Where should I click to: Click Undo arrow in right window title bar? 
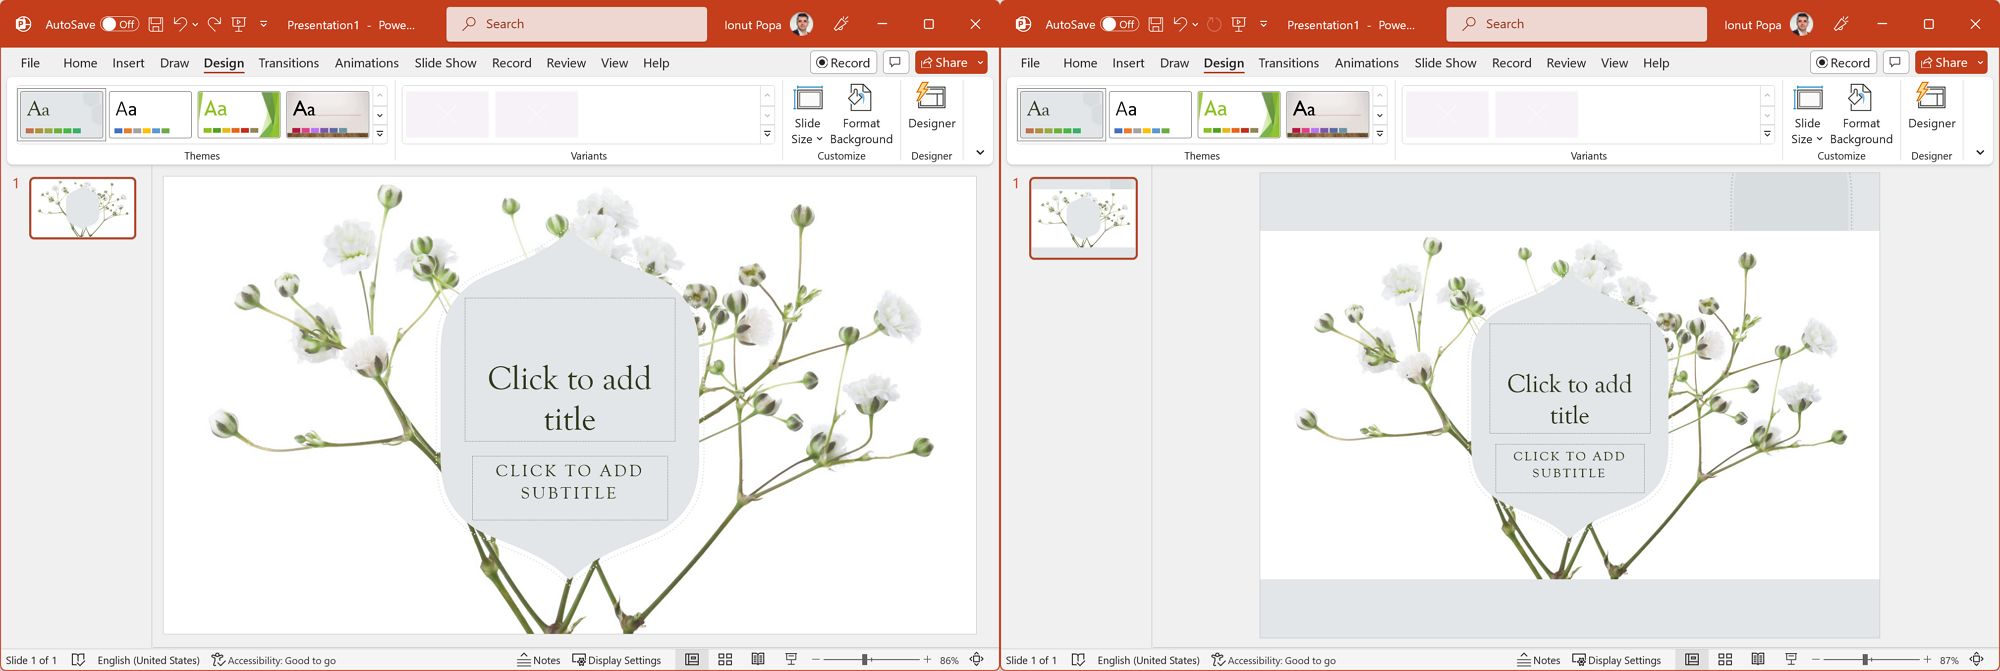(1180, 24)
